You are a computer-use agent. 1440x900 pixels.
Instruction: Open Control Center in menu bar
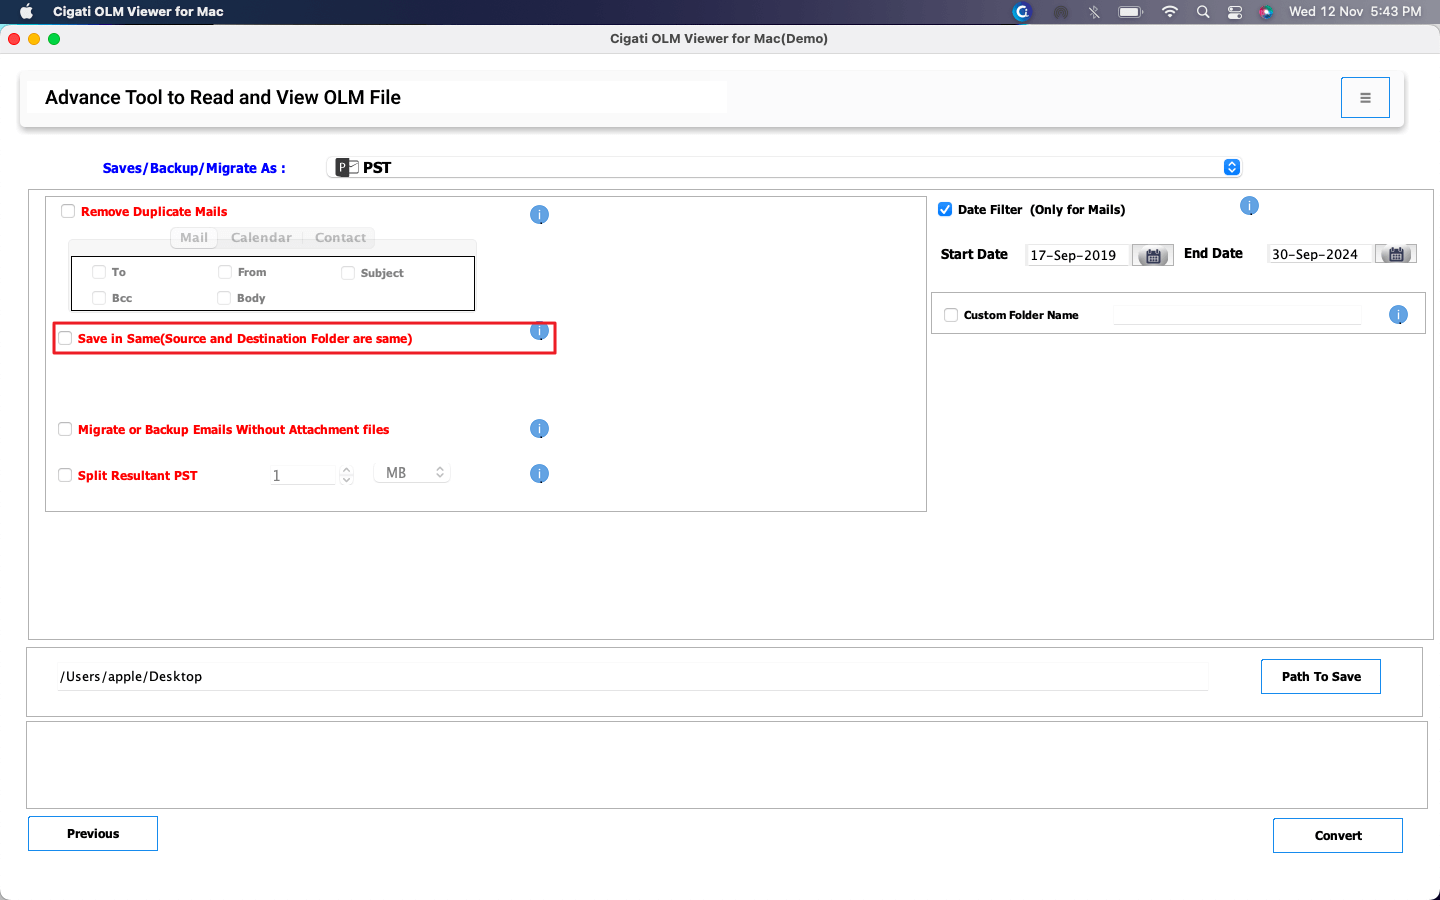[x=1235, y=12]
